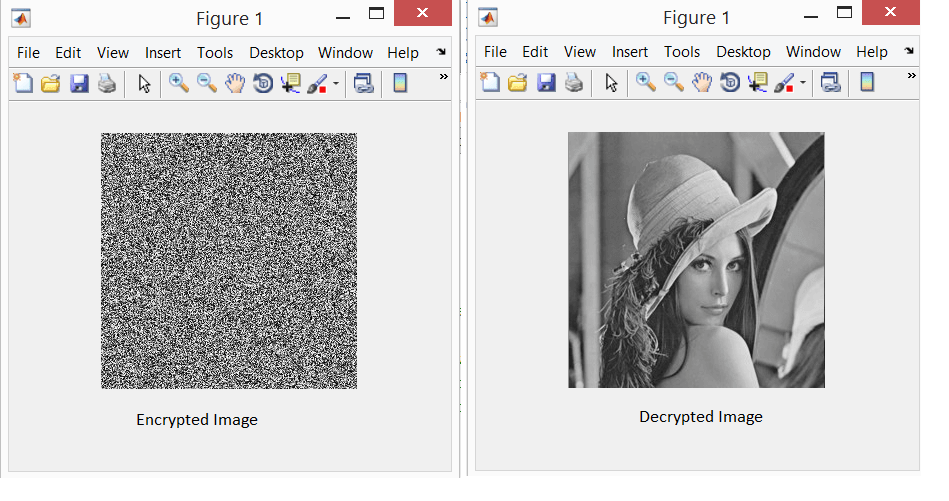Image resolution: width=949 pixels, height=501 pixels.
Task: Click Open File icon in left window
Action: click(51, 83)
